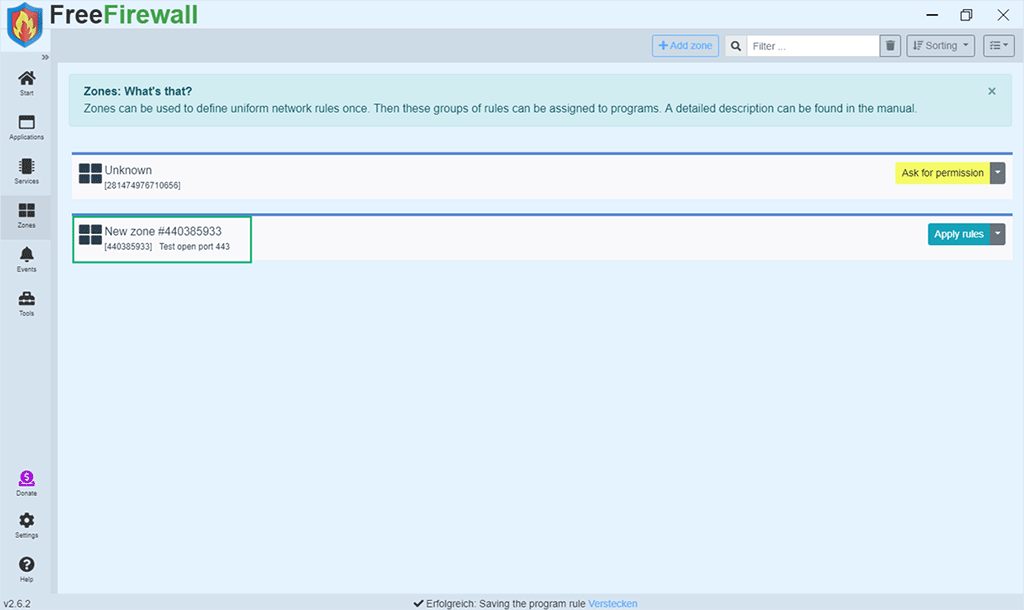Open the Sorting dropdown
1024x610 pixels.
941,46
